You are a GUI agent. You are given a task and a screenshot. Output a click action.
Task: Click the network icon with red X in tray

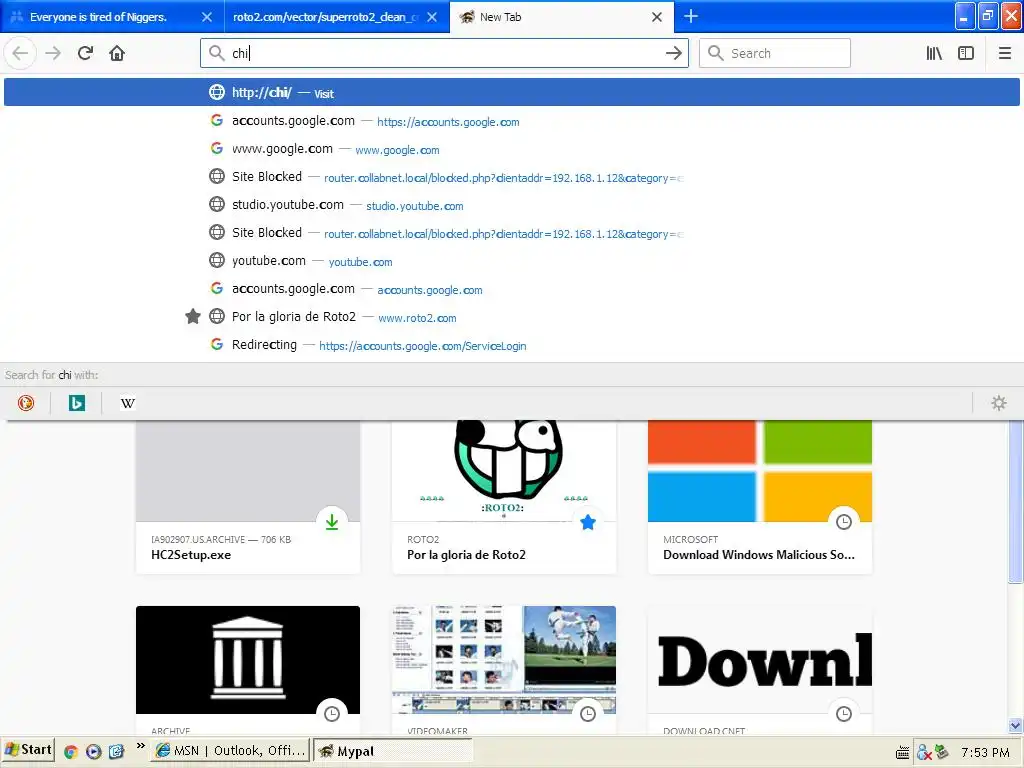923,752
